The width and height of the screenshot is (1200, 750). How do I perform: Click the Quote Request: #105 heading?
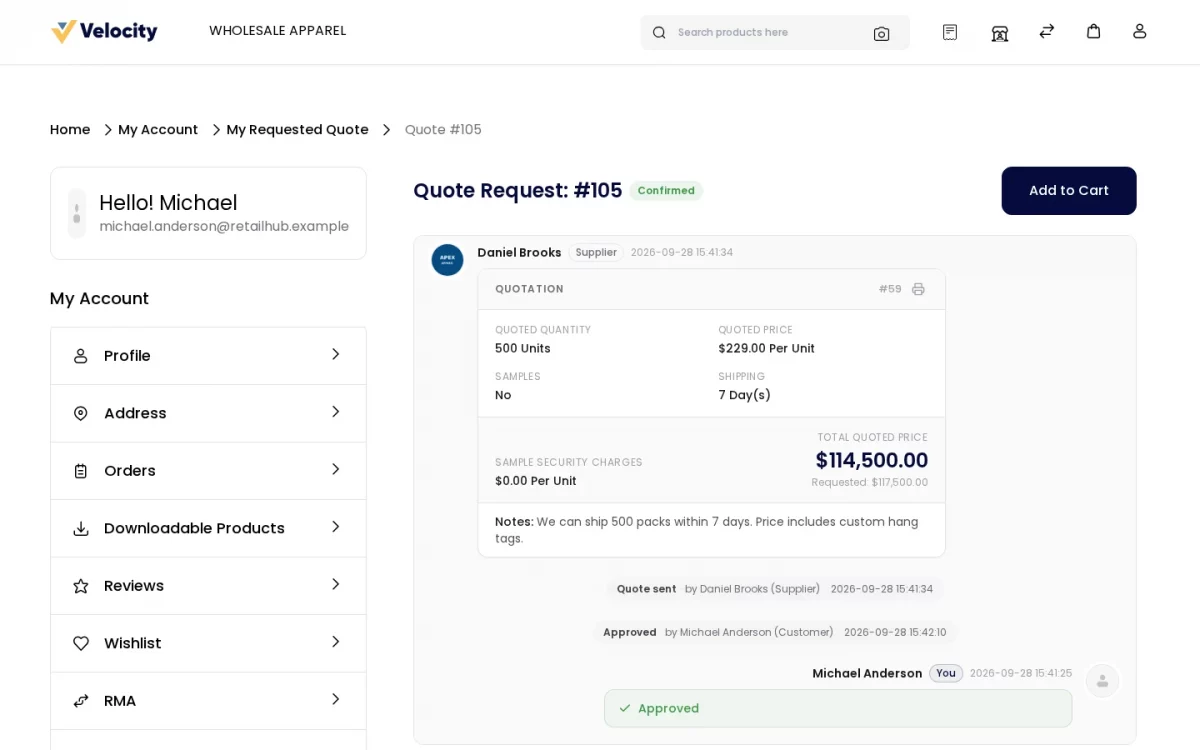point(518,191)
